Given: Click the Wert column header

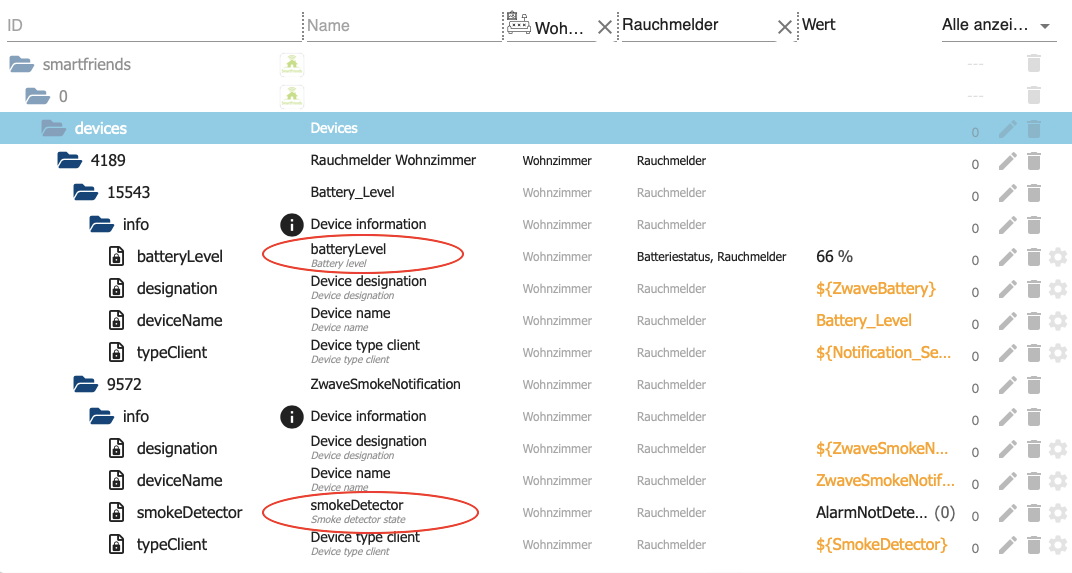Looking at the screenshot, I should (818, 25).
